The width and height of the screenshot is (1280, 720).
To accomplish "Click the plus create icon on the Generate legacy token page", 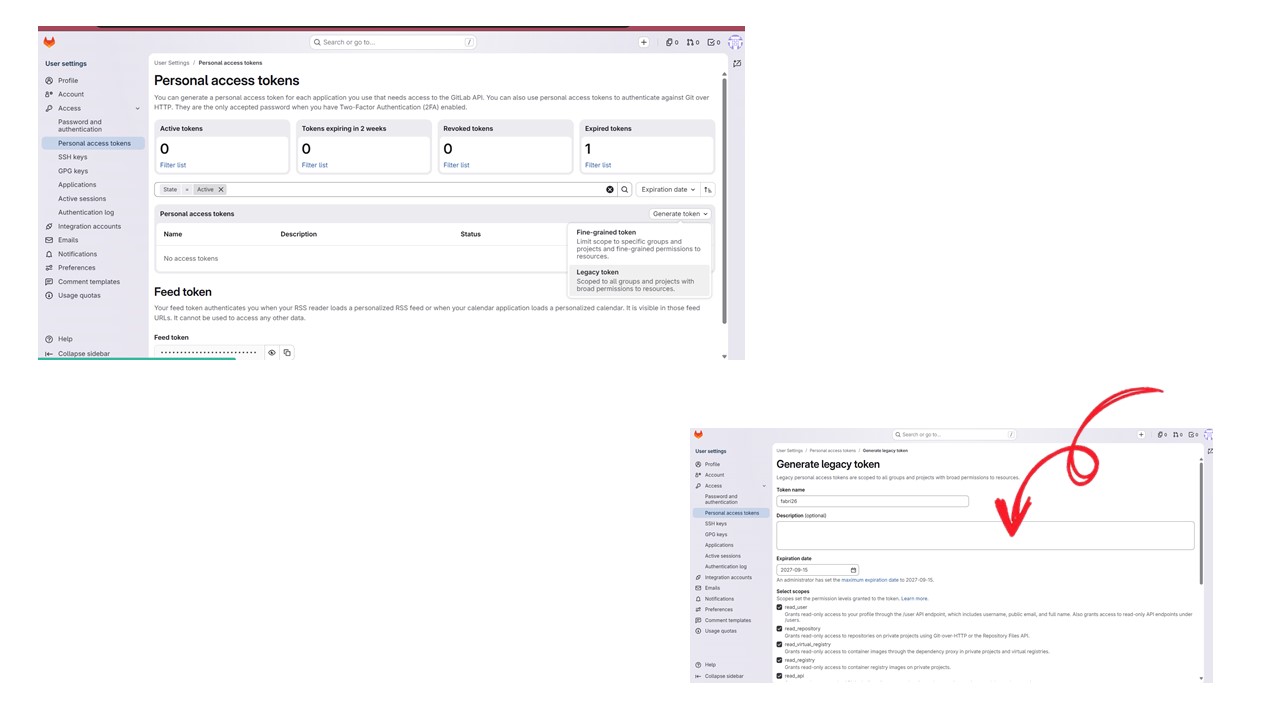I will [1141, 435].
